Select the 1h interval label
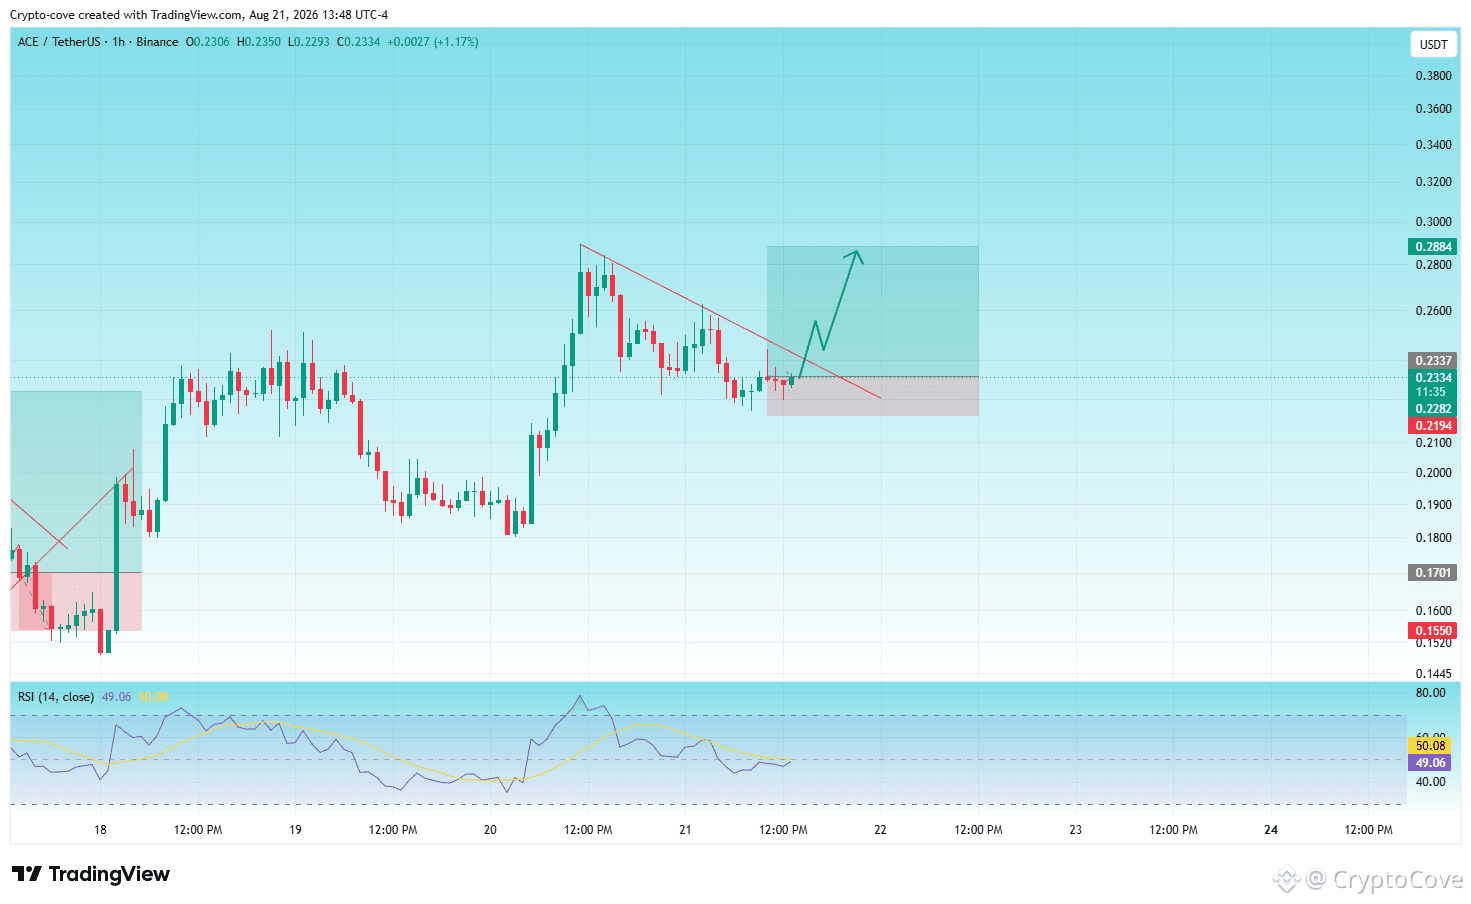The width and height of the screenshot is (1471, 904). [x=119, y=42]
